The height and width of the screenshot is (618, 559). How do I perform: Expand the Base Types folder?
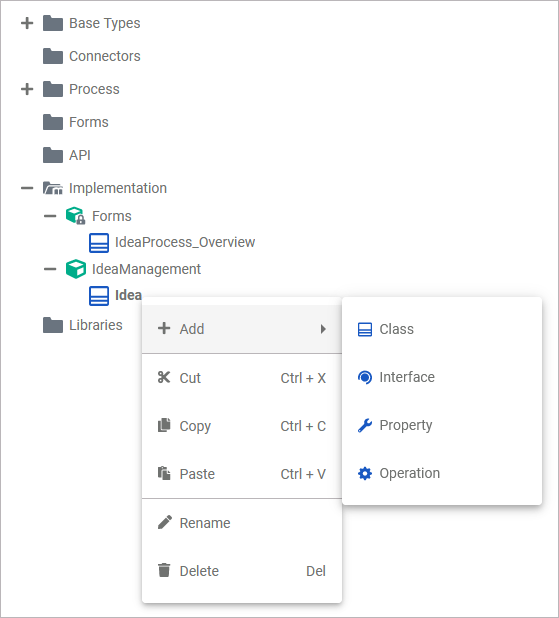click(27, 23)
